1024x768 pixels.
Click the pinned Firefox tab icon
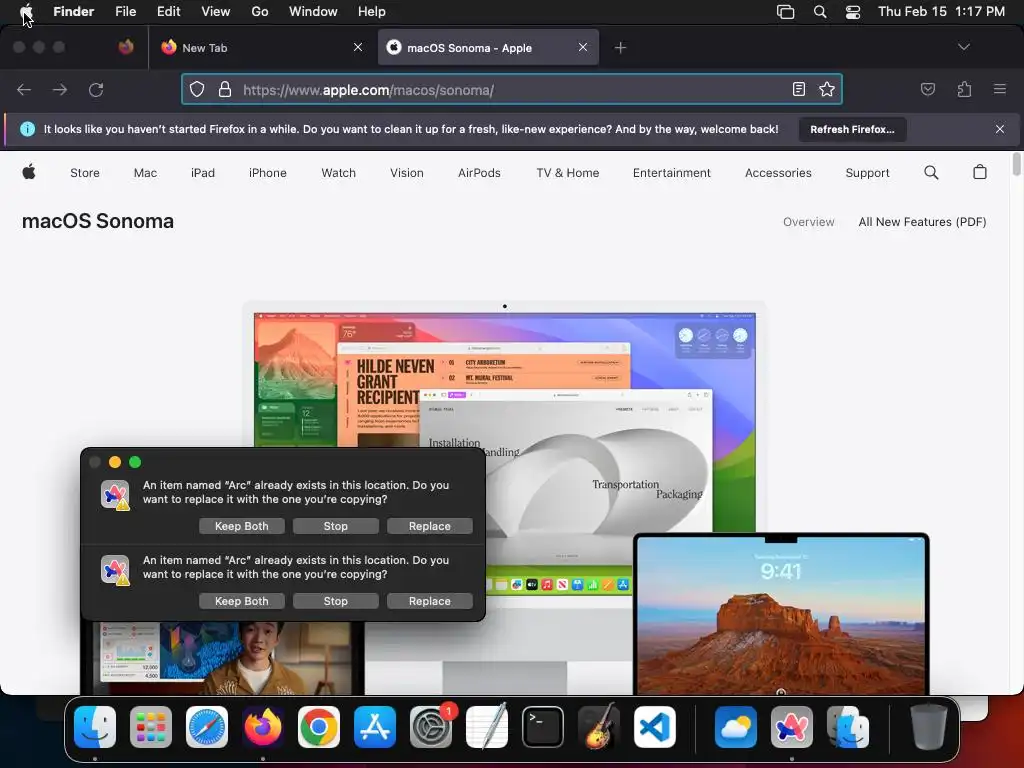pos(126,47)
